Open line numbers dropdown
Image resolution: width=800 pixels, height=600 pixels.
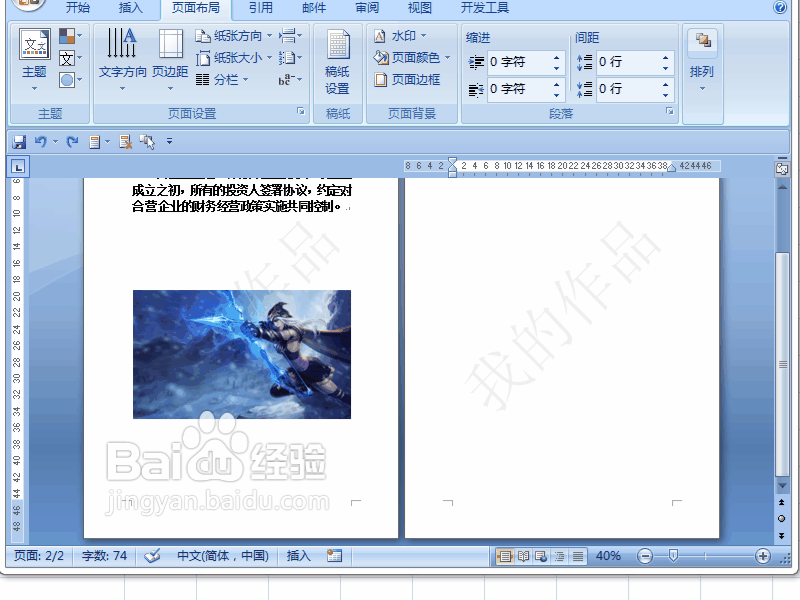pyautogui.click(x=290, y=58)
